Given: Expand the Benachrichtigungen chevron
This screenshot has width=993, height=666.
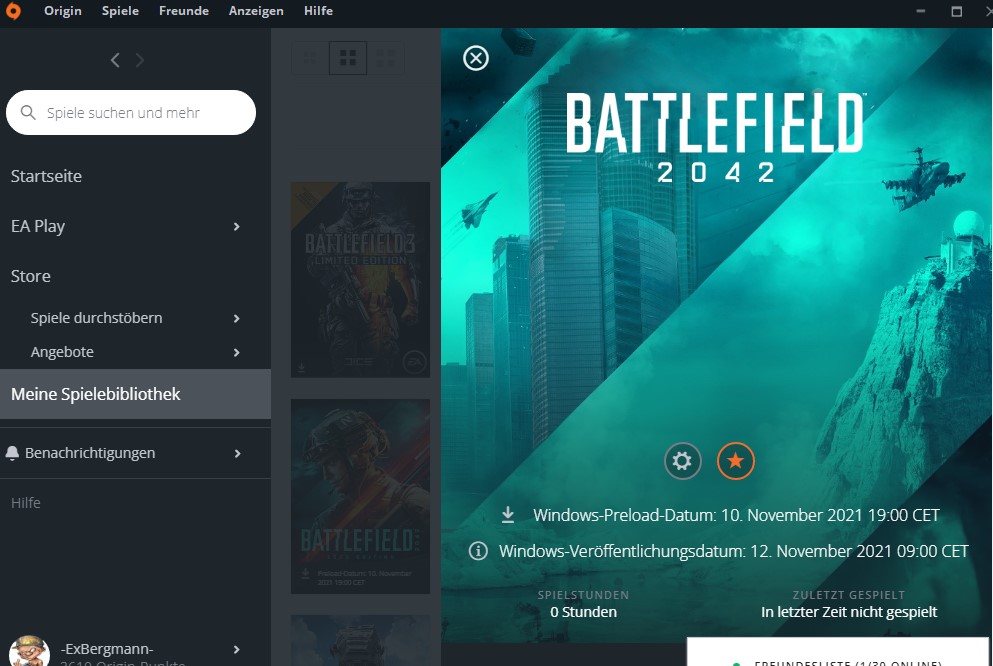Looking at the screenshot, I should [237, 453].
